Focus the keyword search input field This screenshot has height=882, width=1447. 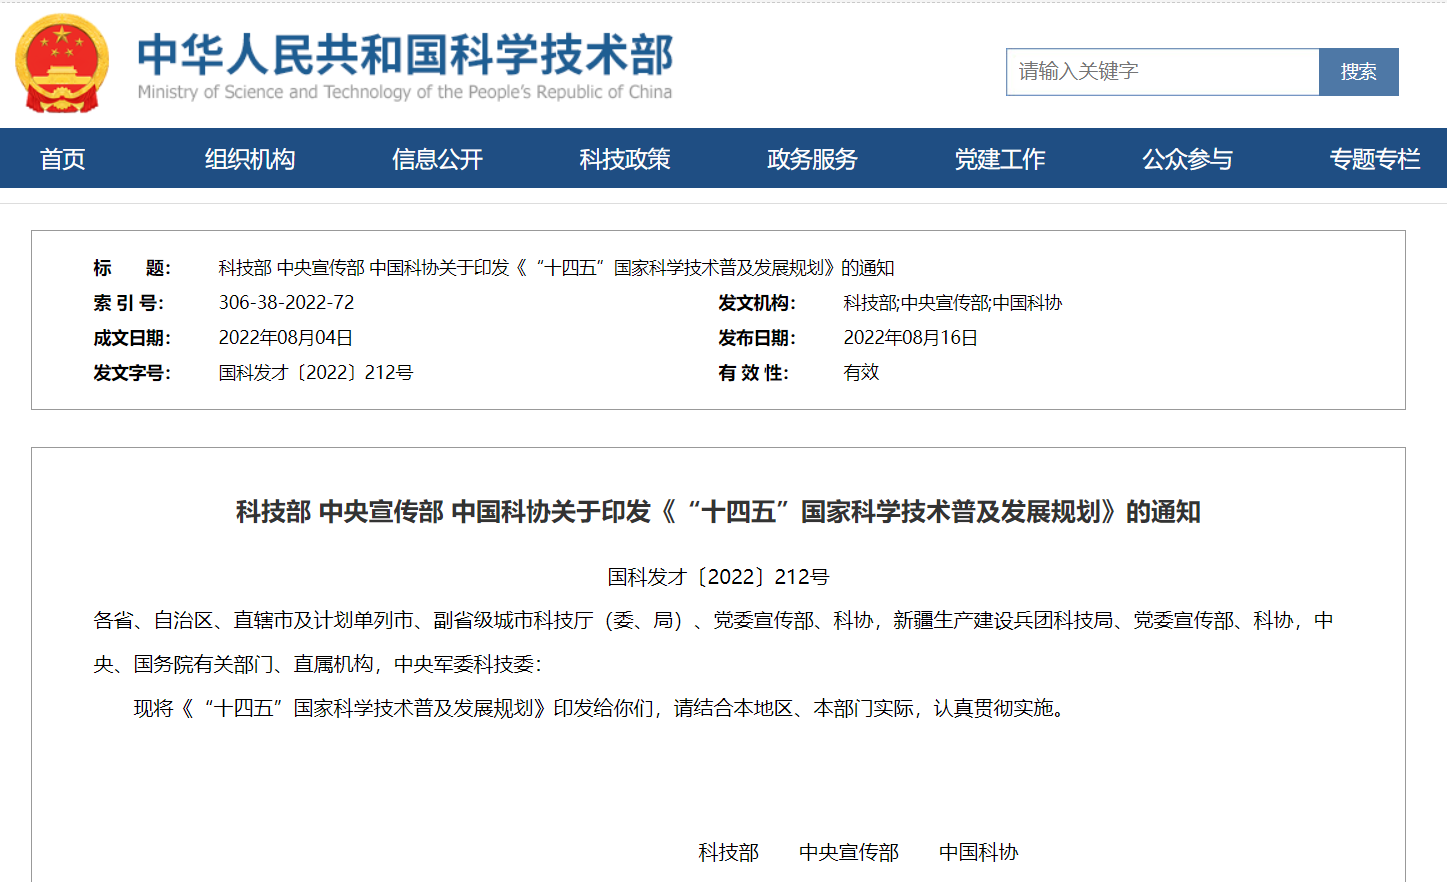pos(1162,72)
